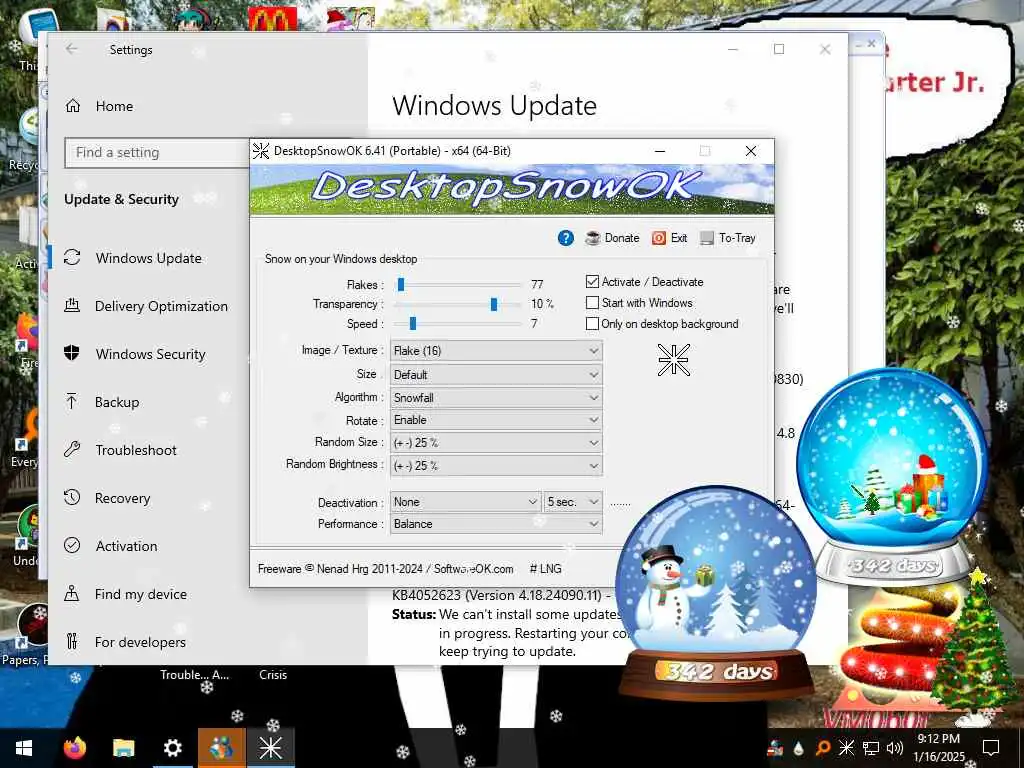Click the Troubleshoot wrench icon
This screenshot has width=1024, height=768.
coord(72,449)
